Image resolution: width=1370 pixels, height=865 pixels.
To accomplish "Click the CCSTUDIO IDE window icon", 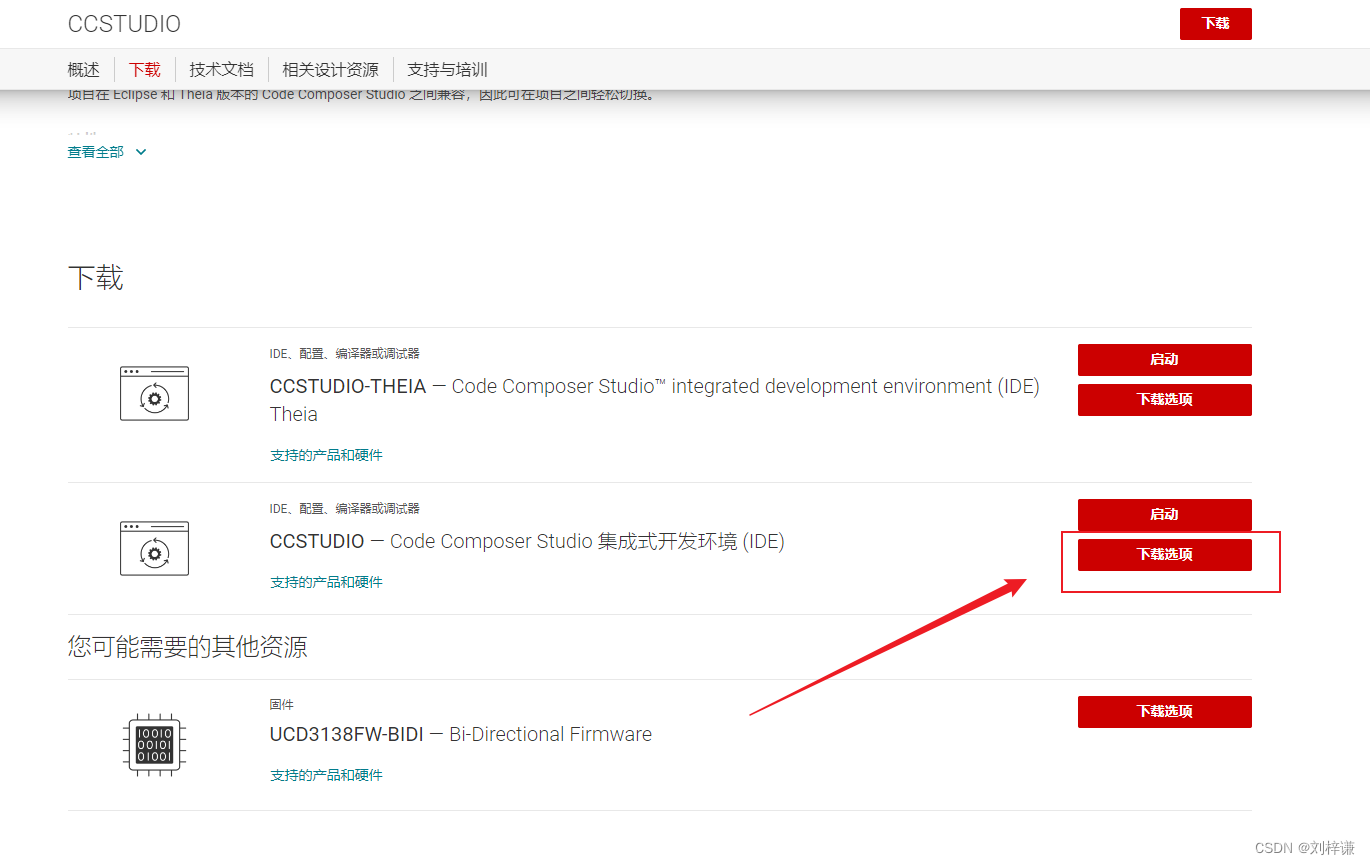I will [154, 548].
